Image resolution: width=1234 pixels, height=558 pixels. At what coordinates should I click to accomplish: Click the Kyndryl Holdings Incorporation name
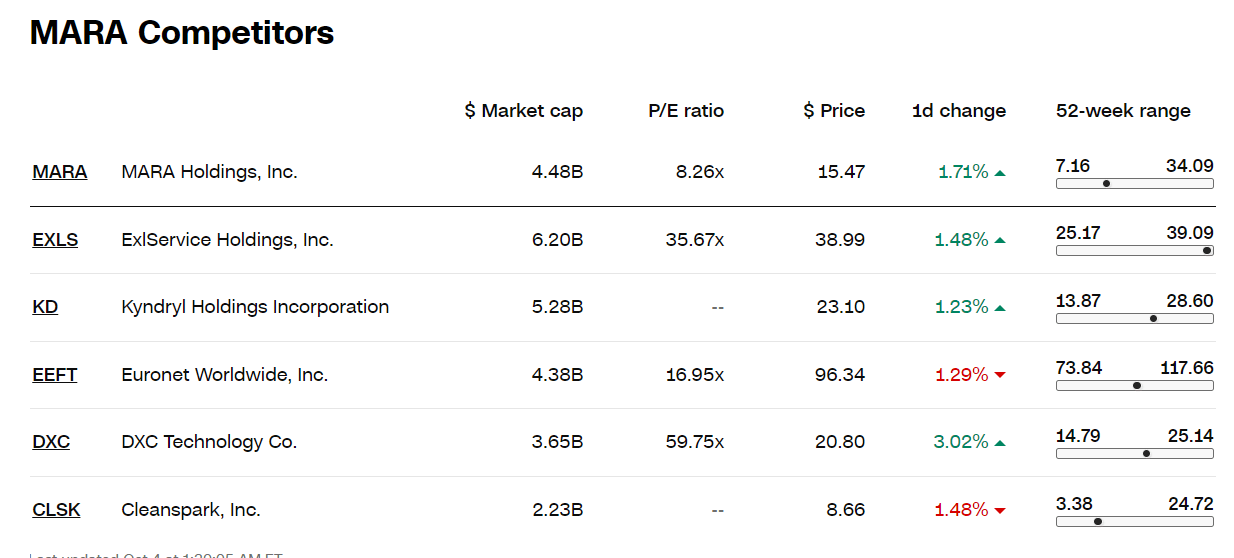255,307
